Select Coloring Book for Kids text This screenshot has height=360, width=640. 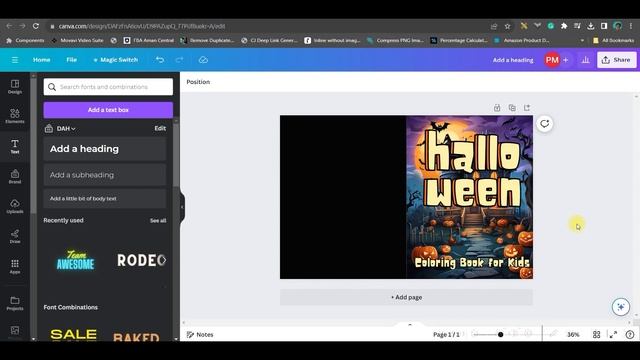(x=472, y=262)
